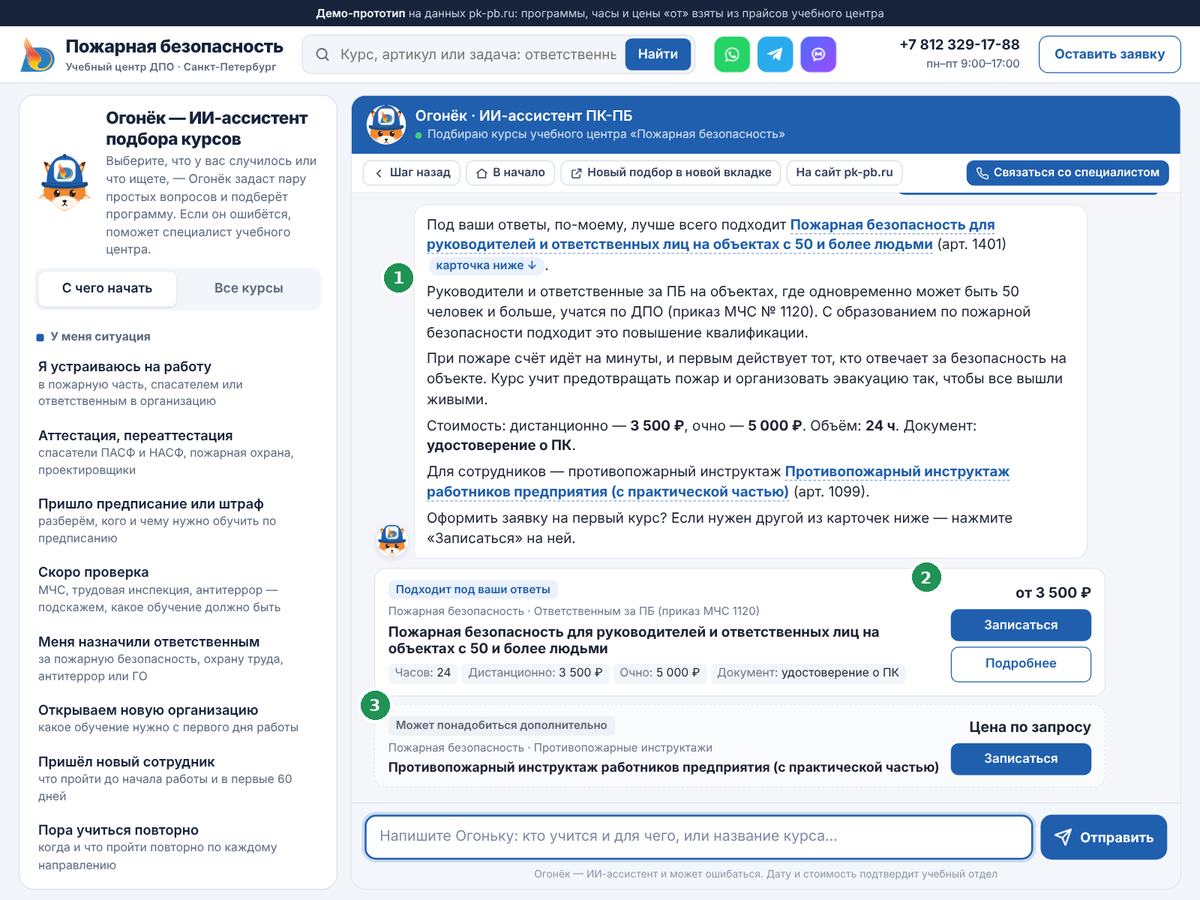This screenshot has width=1200, height=900.
Task: Click «Связаться со специалистом» button
Action: 1066,172
